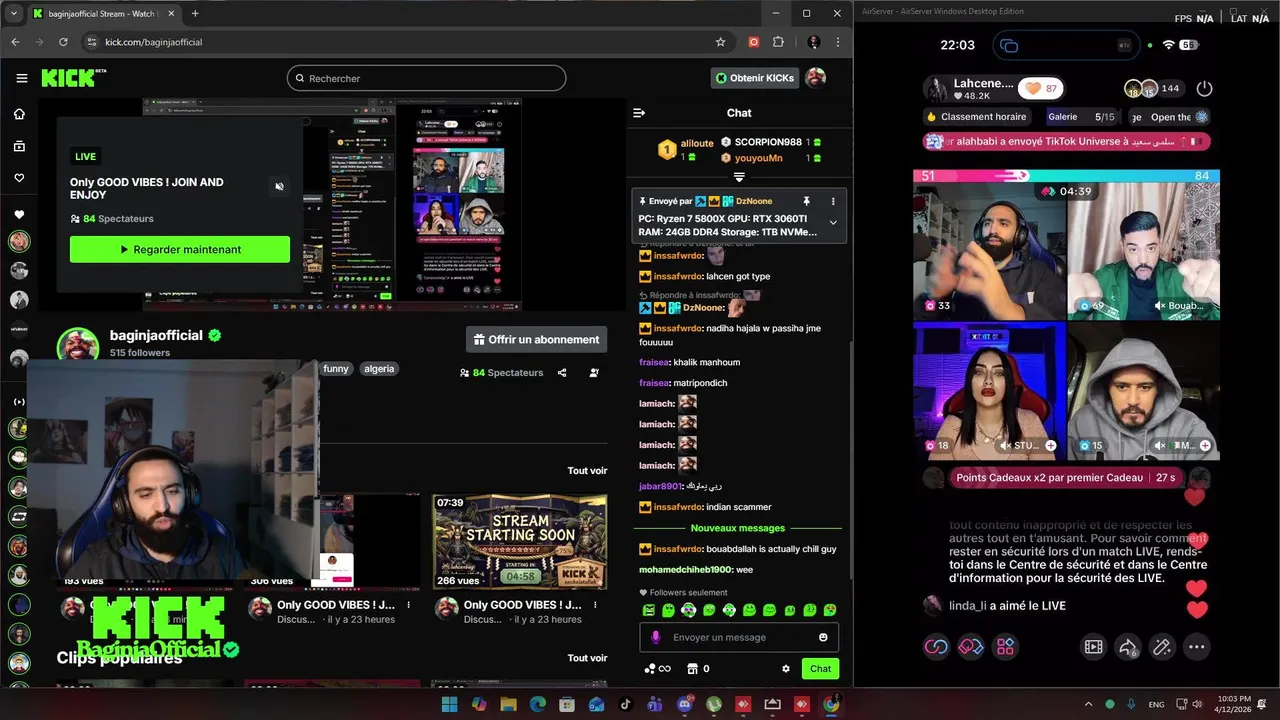Reload the kick.com page
Viewport: 1280px width, 720px height.
63,42
